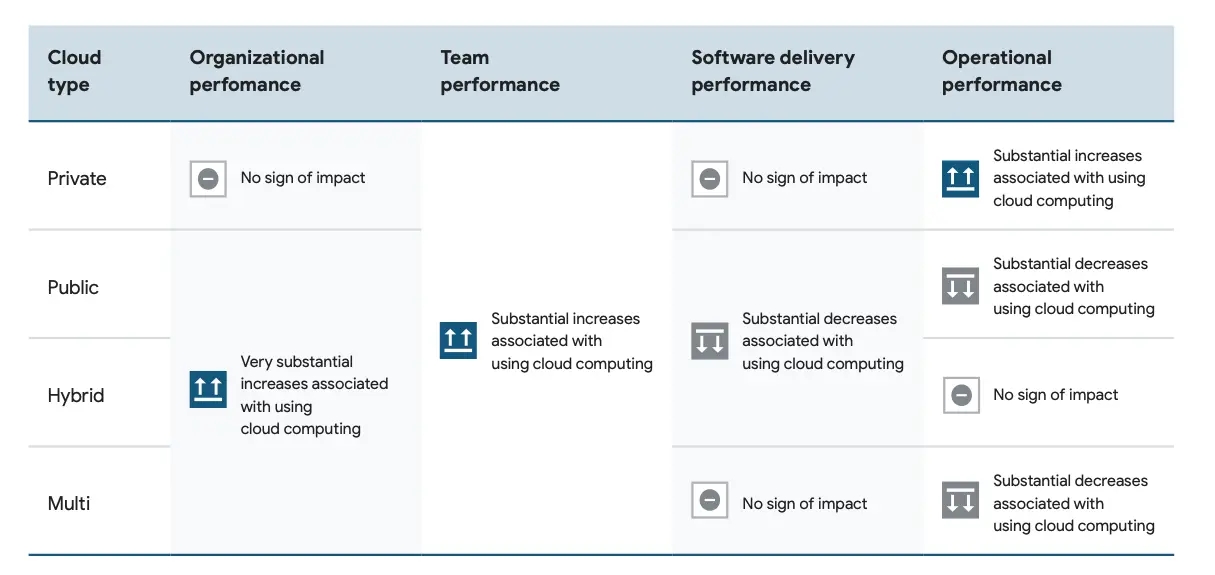Select the Multi row label
The height and width of the screenshot is (575, 1215).
click(69, 503)
